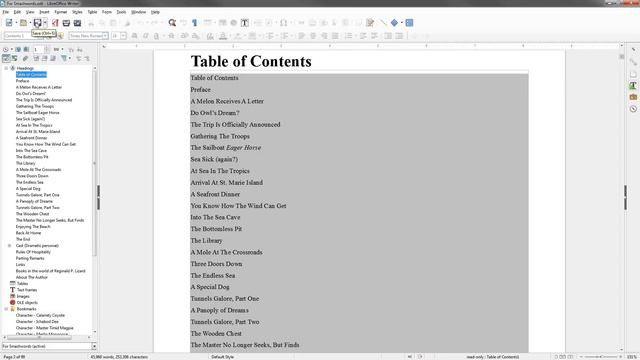
Task: Open the Styles menu
Action: tap(77, 12)
